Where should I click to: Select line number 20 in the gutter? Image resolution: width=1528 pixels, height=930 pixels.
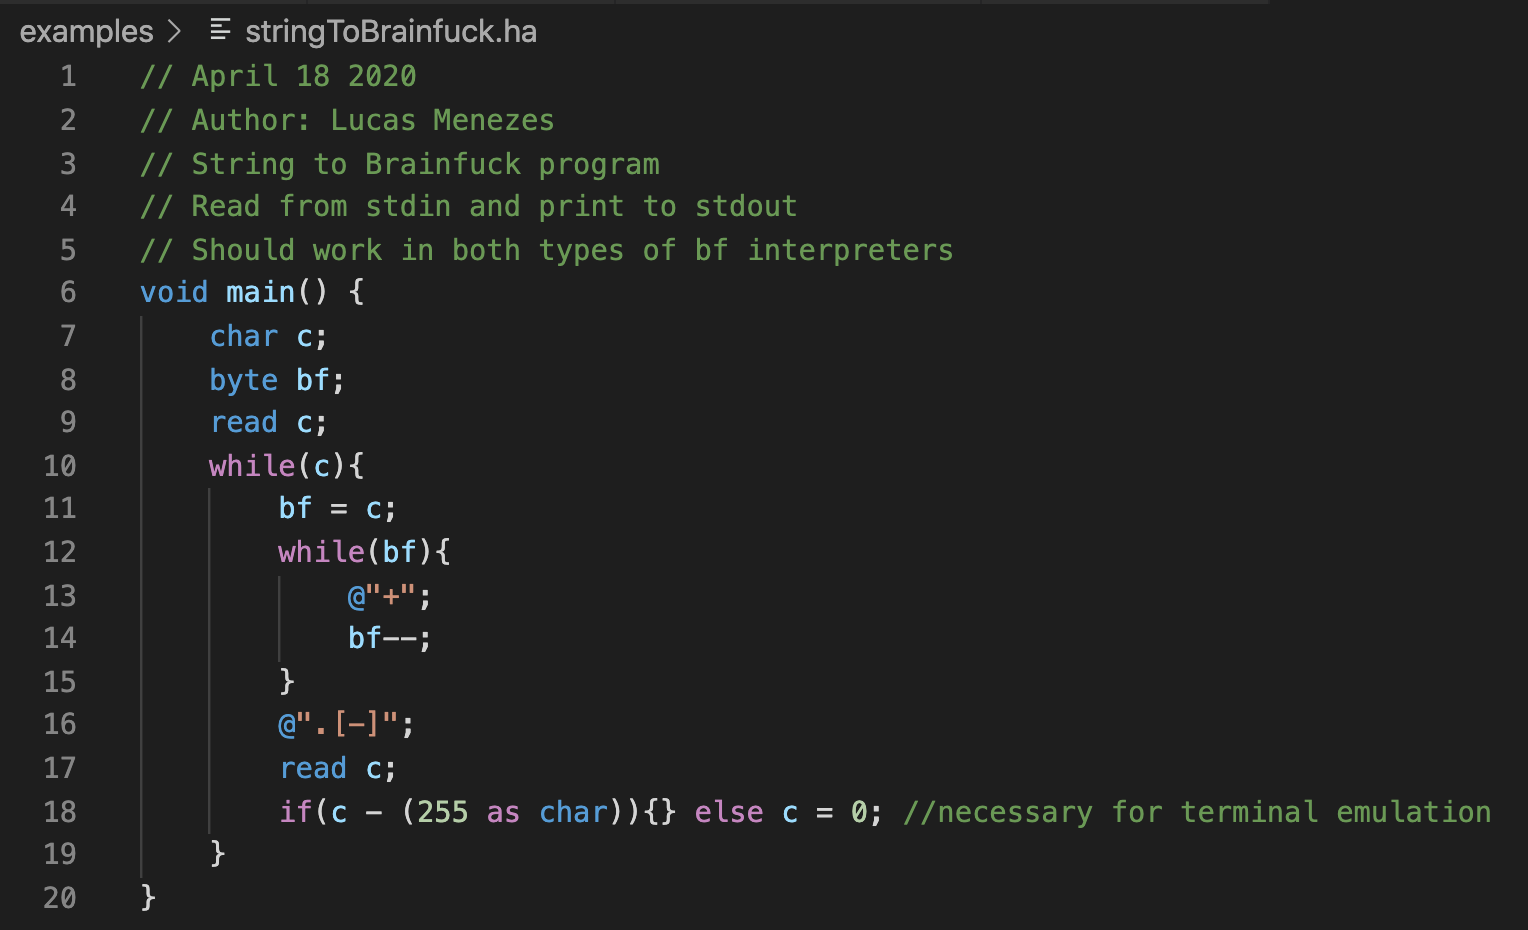click(x=60, y=898)
